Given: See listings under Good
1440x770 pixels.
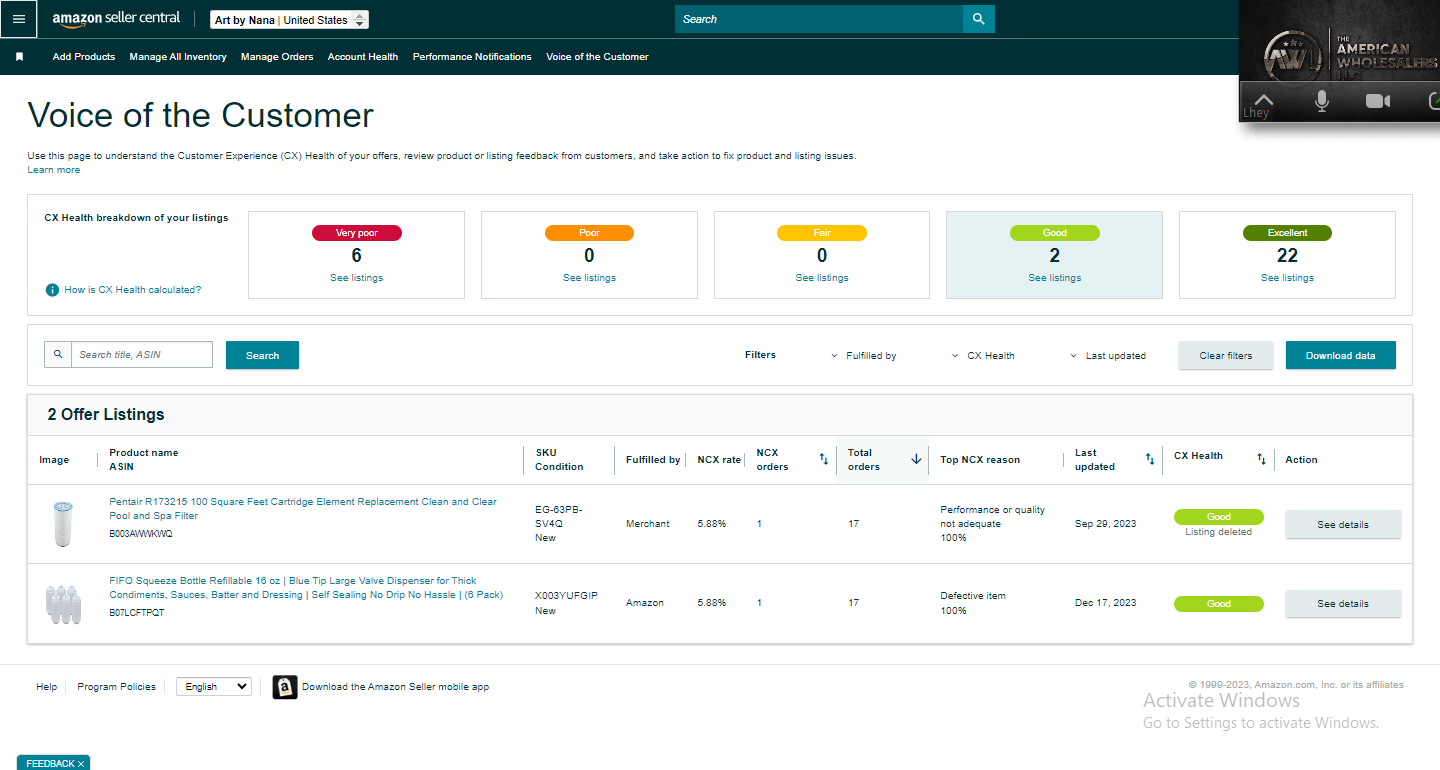Looking at the screenshot, I should (x=1055, y=278).
